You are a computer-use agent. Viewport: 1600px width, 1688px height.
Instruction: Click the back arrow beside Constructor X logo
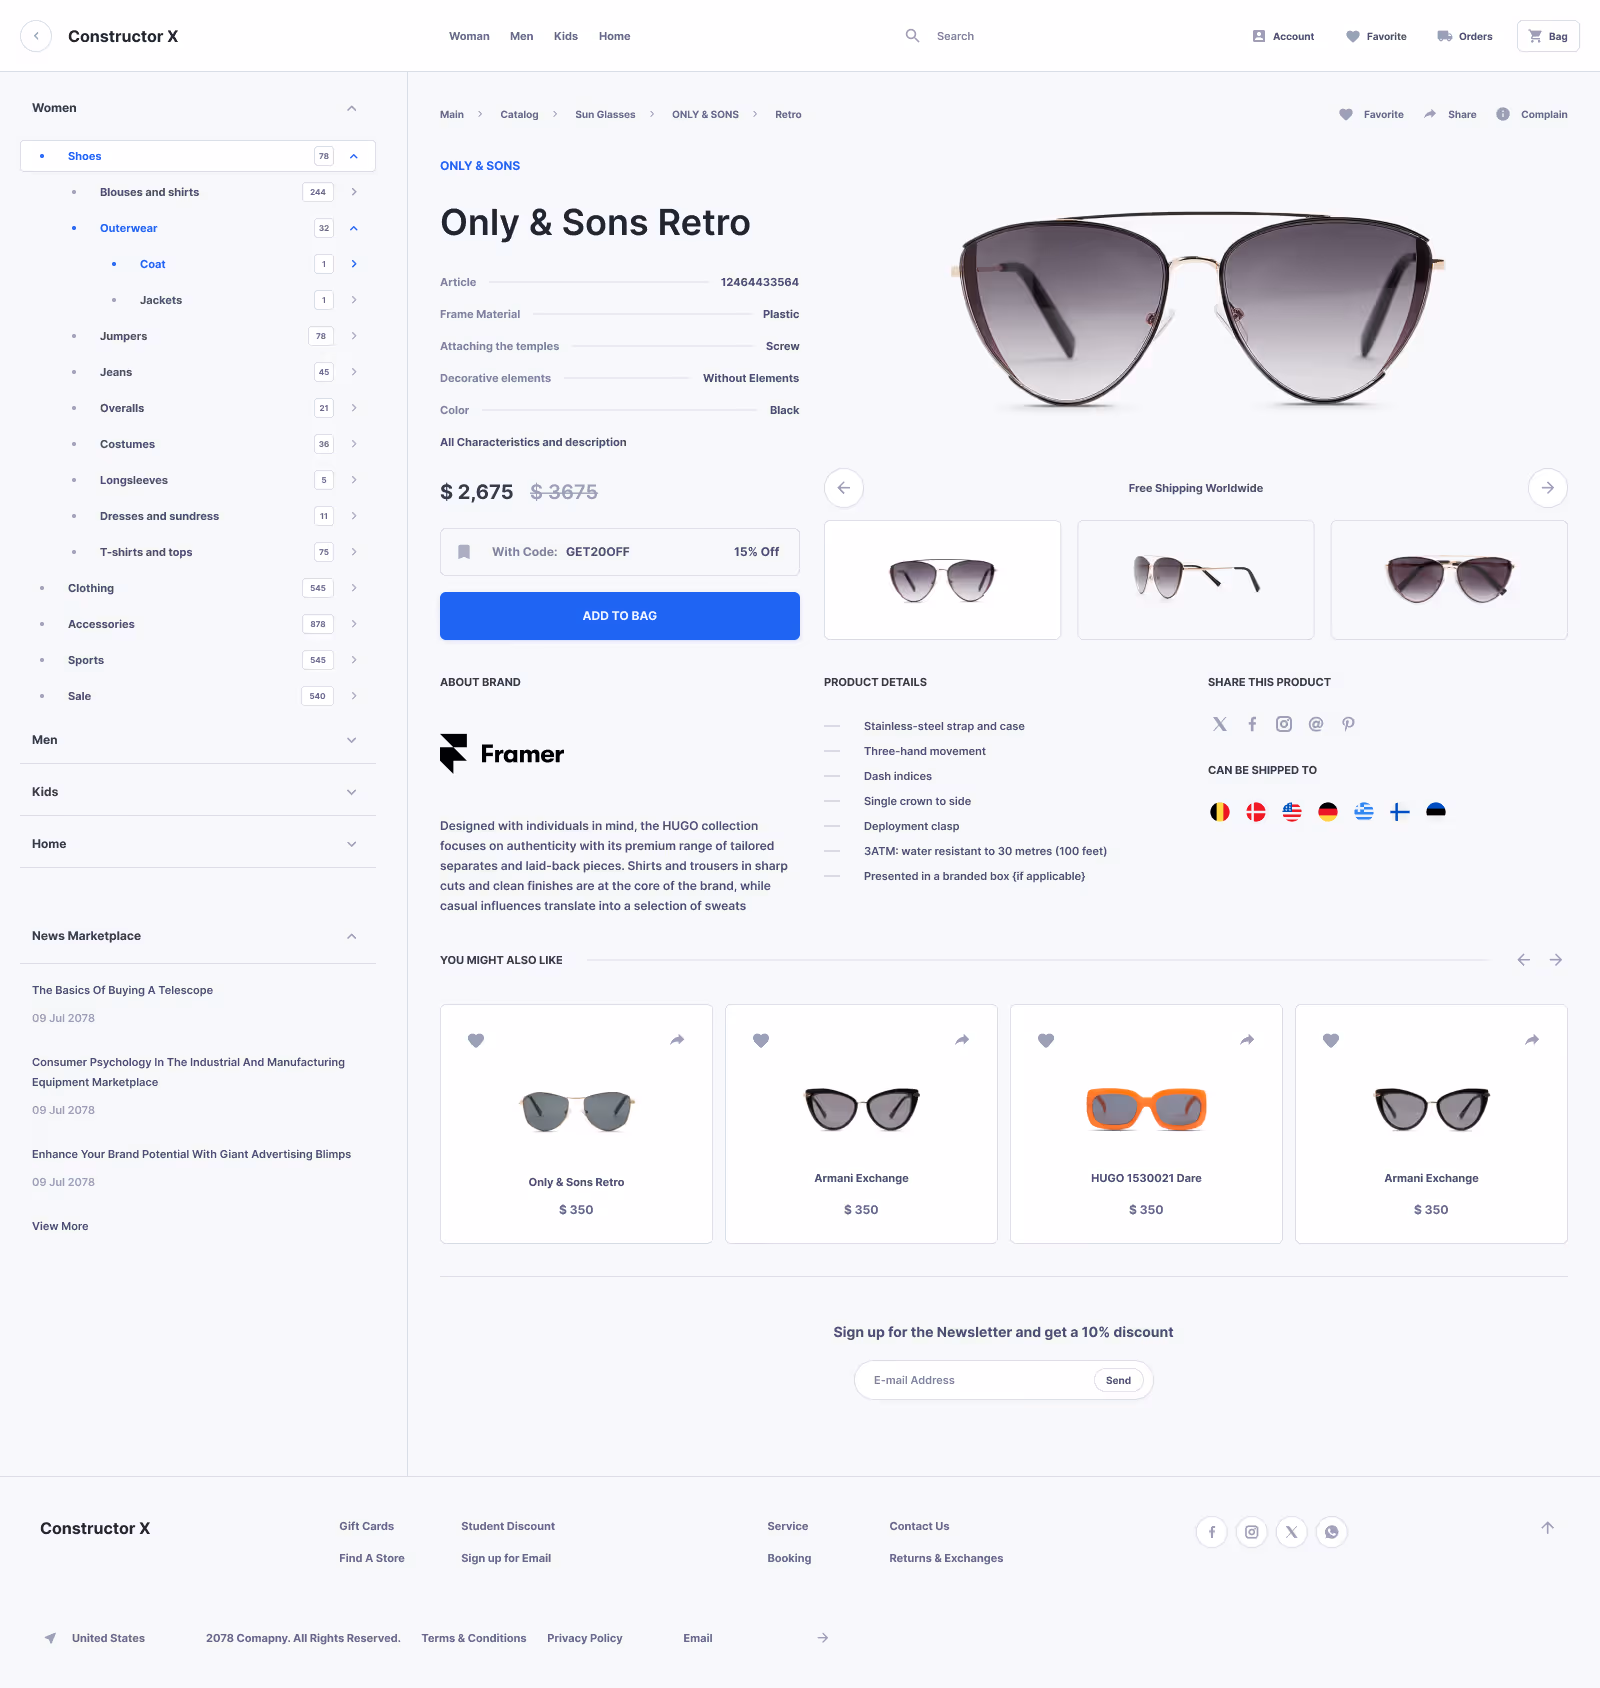click(x=36, y=36)
